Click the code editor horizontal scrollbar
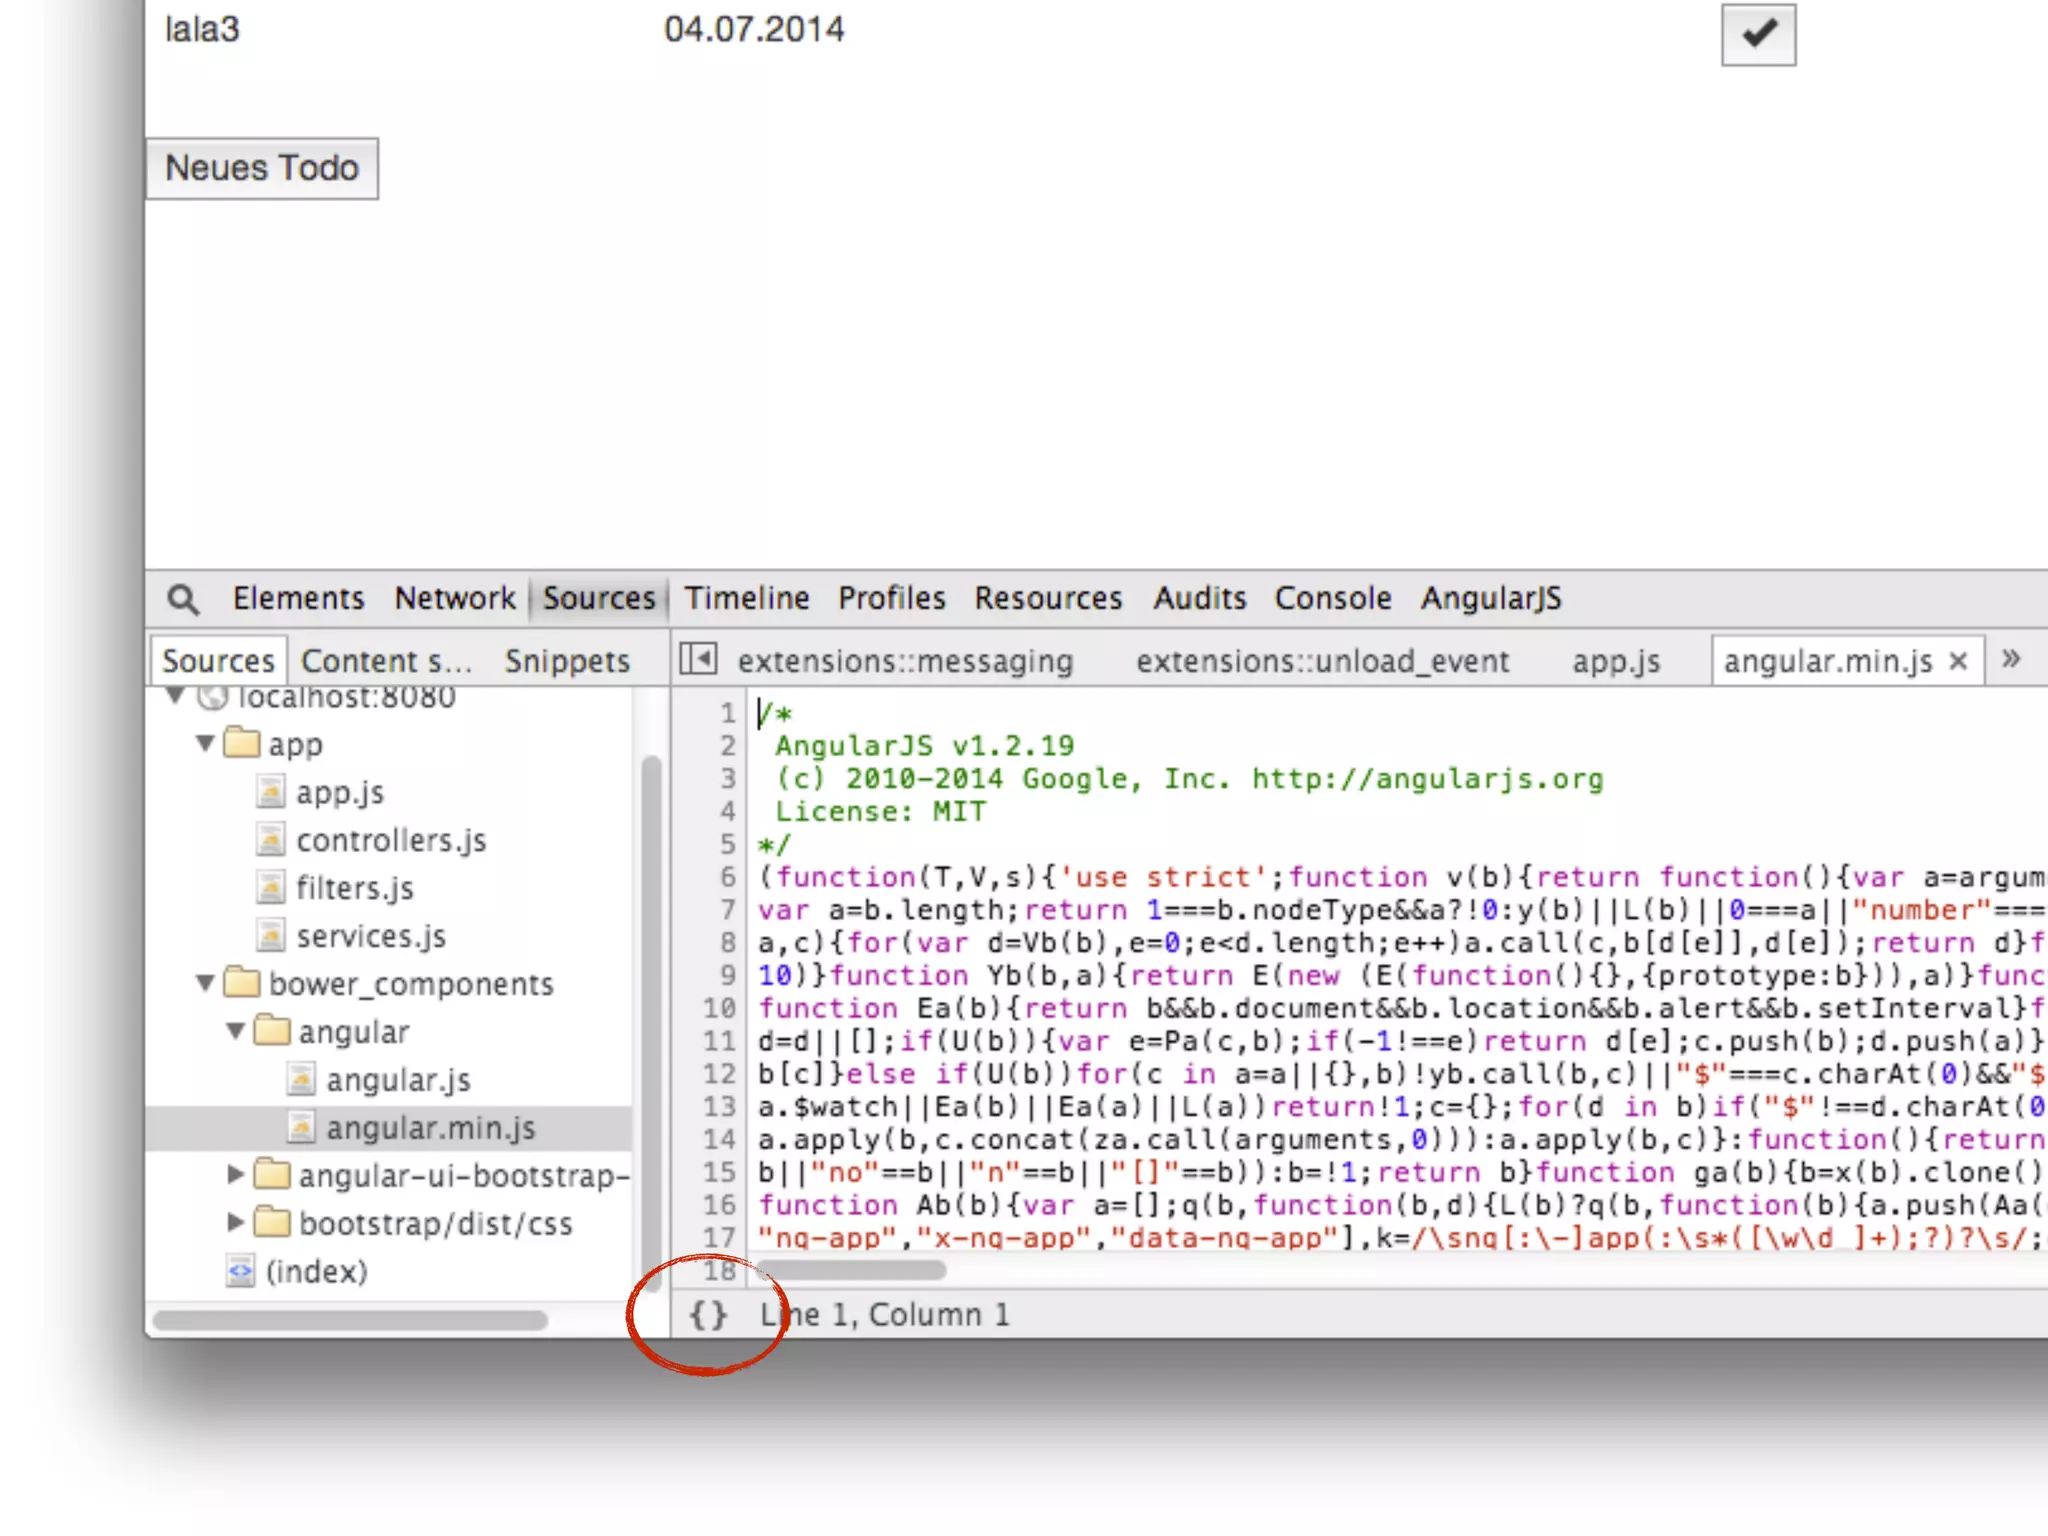2048x1536 pixels. (852, 1270)
